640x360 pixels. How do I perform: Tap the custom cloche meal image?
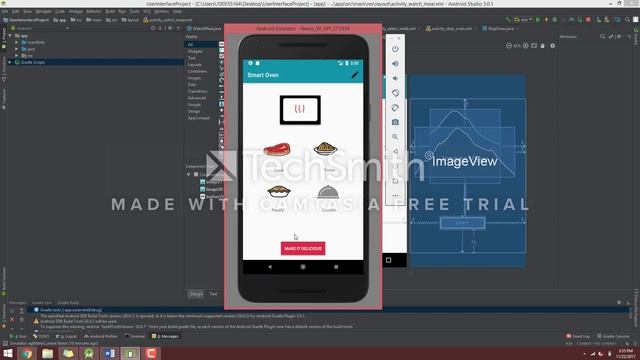(328, 192)
